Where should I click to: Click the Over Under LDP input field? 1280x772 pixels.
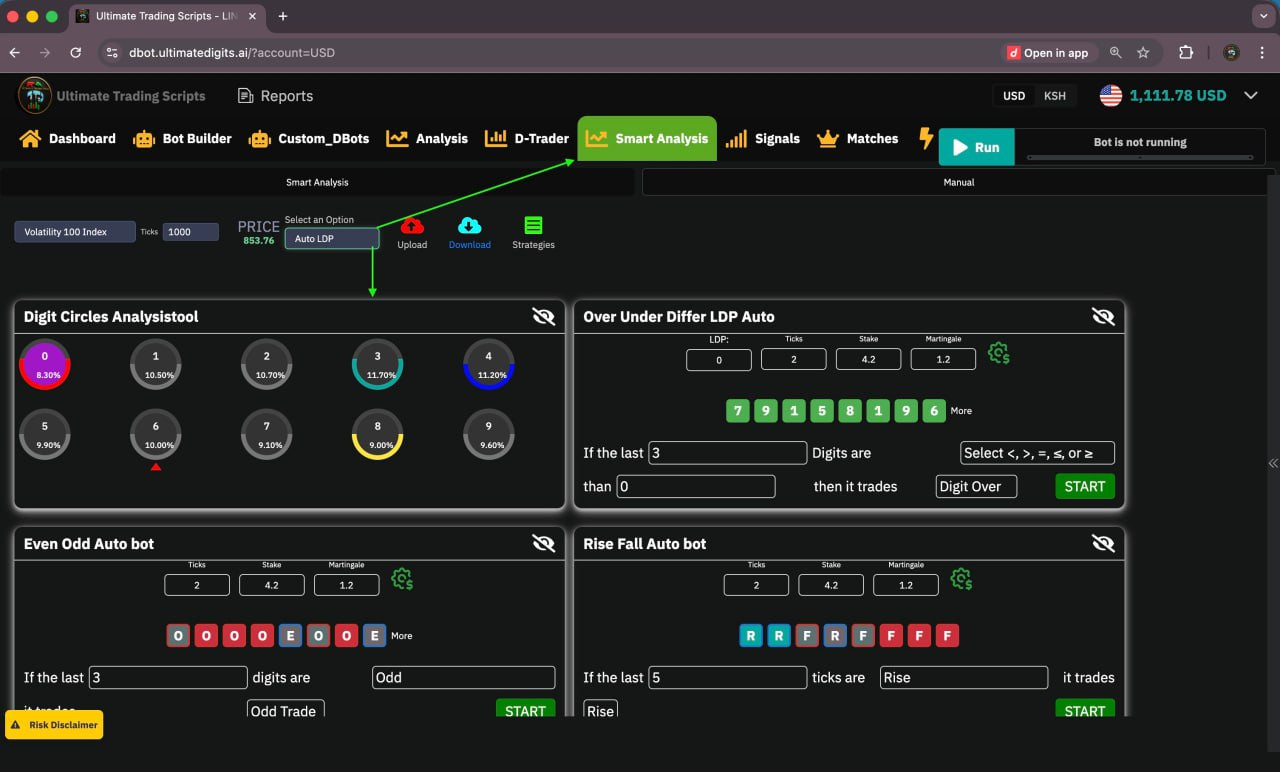click(x=718, y=359)
